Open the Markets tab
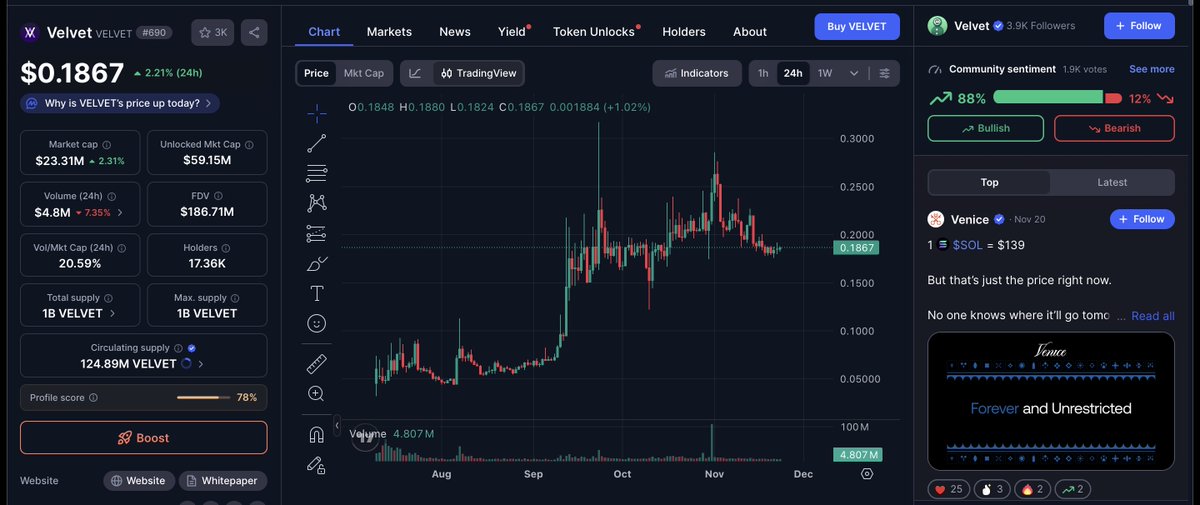Image resolution: width=1200 pixels, height=505 pixels. pos(389,31)
